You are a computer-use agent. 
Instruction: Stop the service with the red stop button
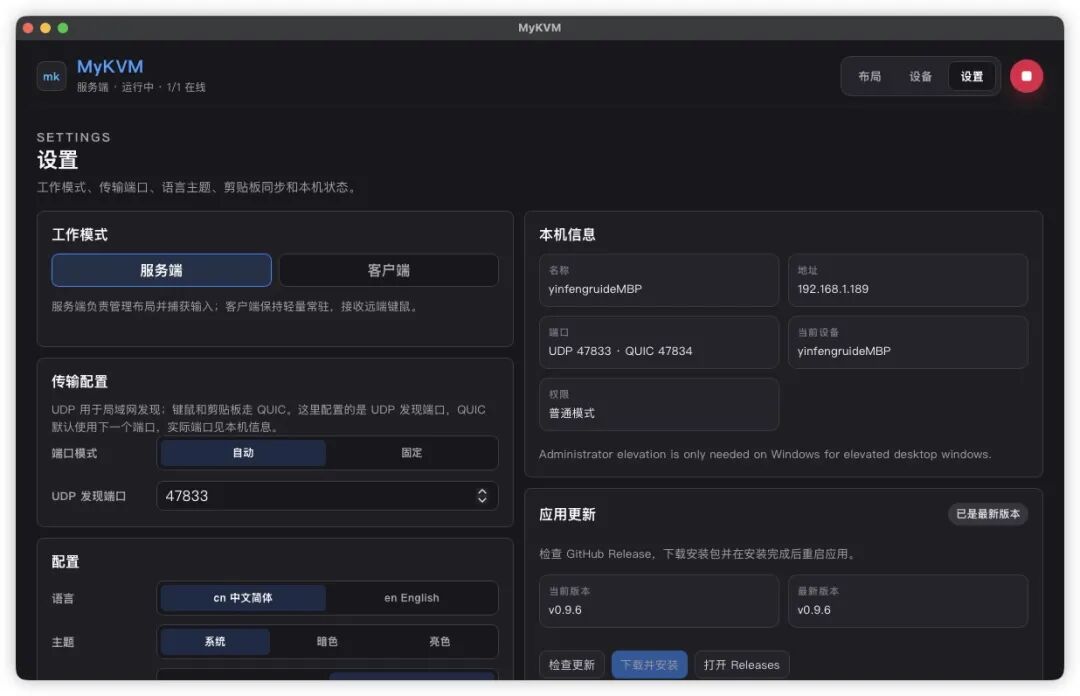click(1026, 76)
